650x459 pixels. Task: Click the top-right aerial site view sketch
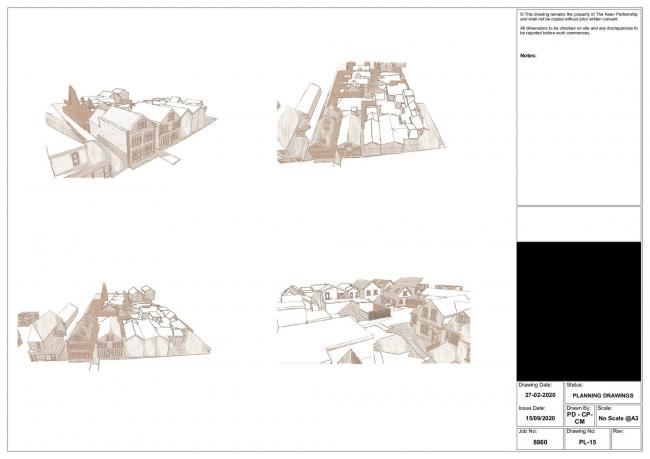(358, 112)
